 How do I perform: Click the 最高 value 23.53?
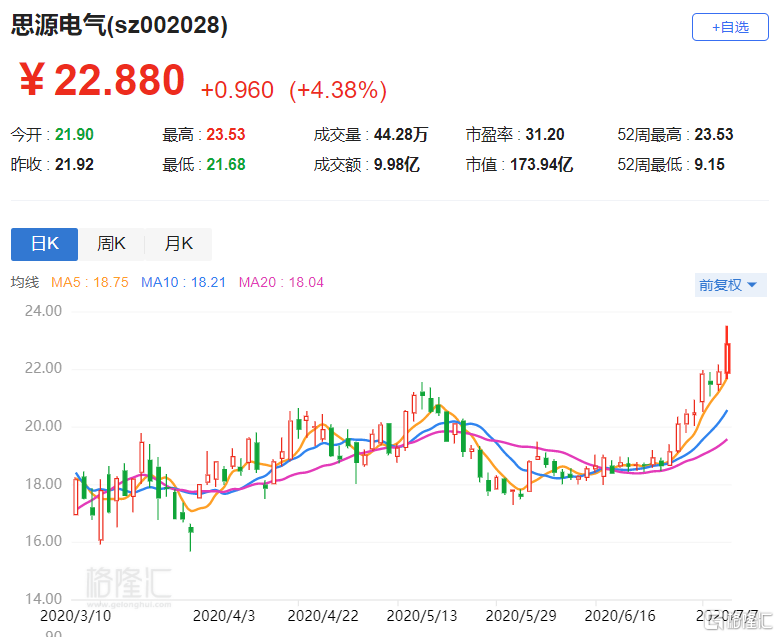click(x=226, y=134)
